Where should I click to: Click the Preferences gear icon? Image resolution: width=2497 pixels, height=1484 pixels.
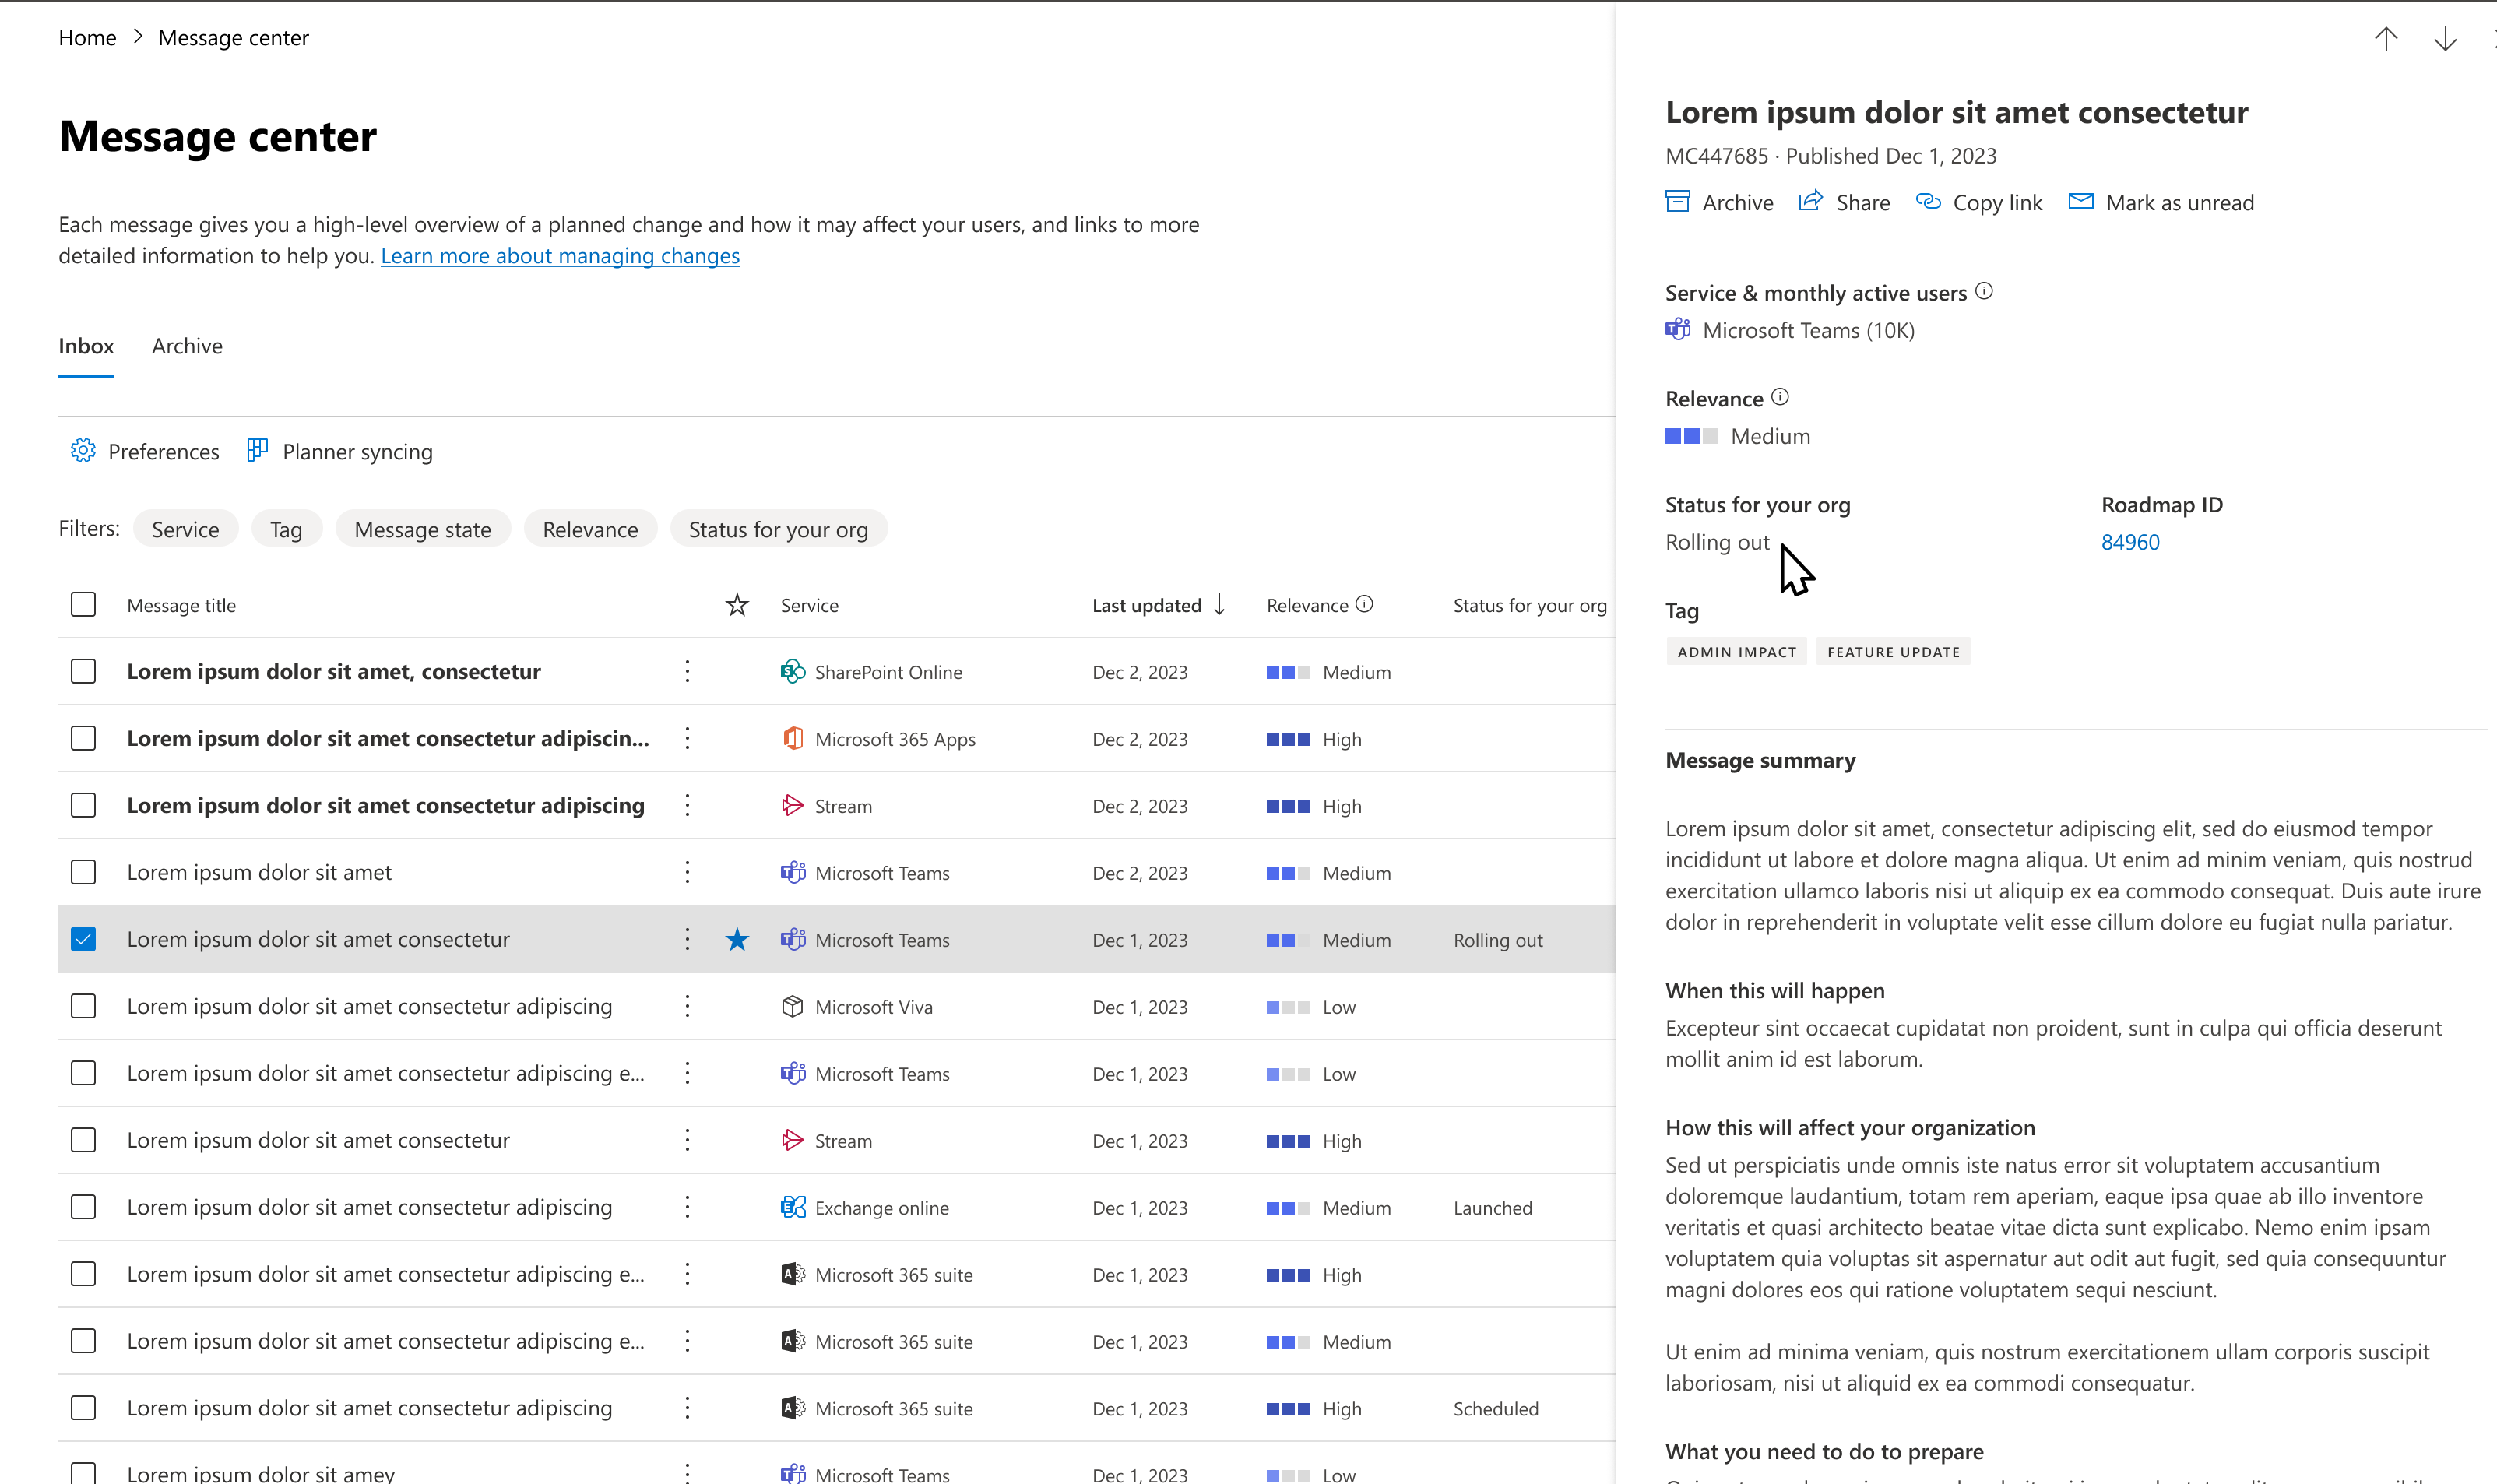[81, 451]
